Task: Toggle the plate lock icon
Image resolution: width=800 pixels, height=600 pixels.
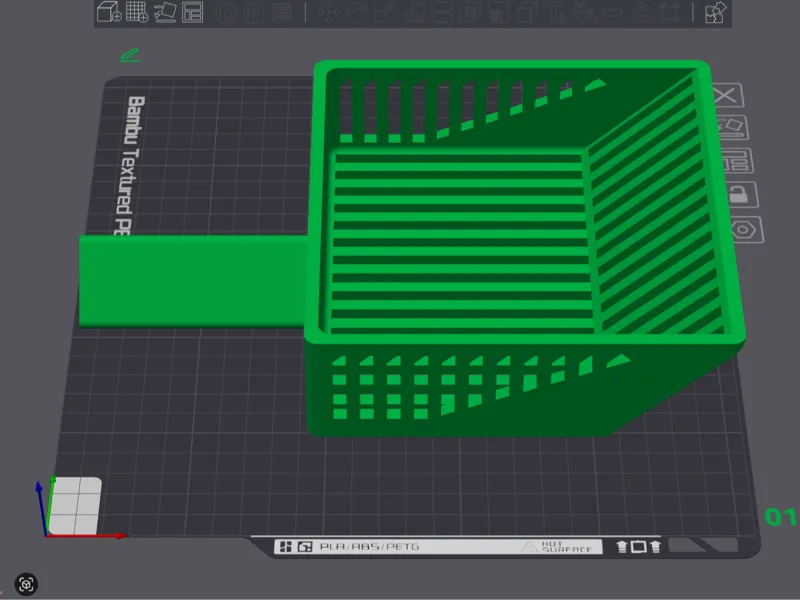Action: point(741,194)
